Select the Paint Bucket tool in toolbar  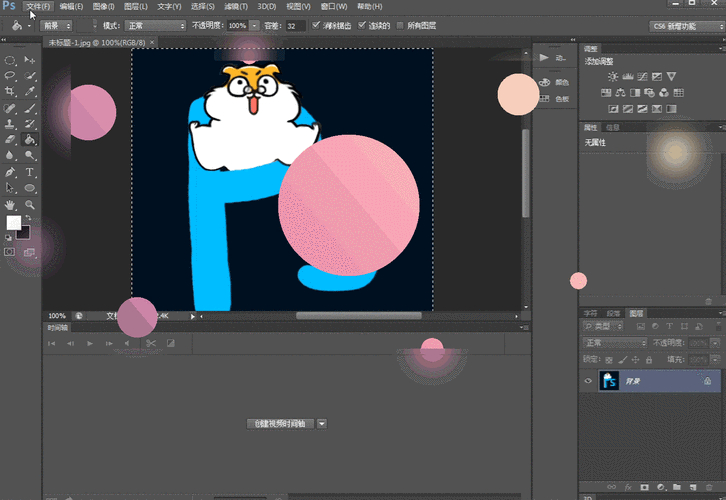(30, 140)
